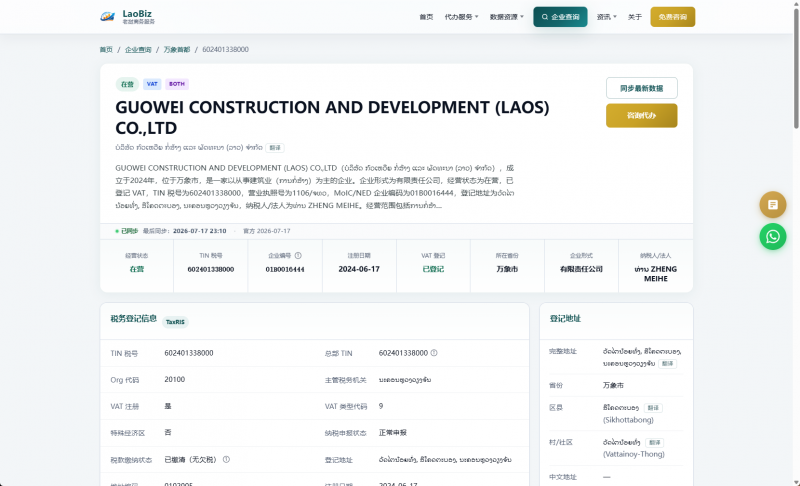Screen dimensions: 800x486
Task: Click the 正常申报 filing status
Action: pos(392,432)
